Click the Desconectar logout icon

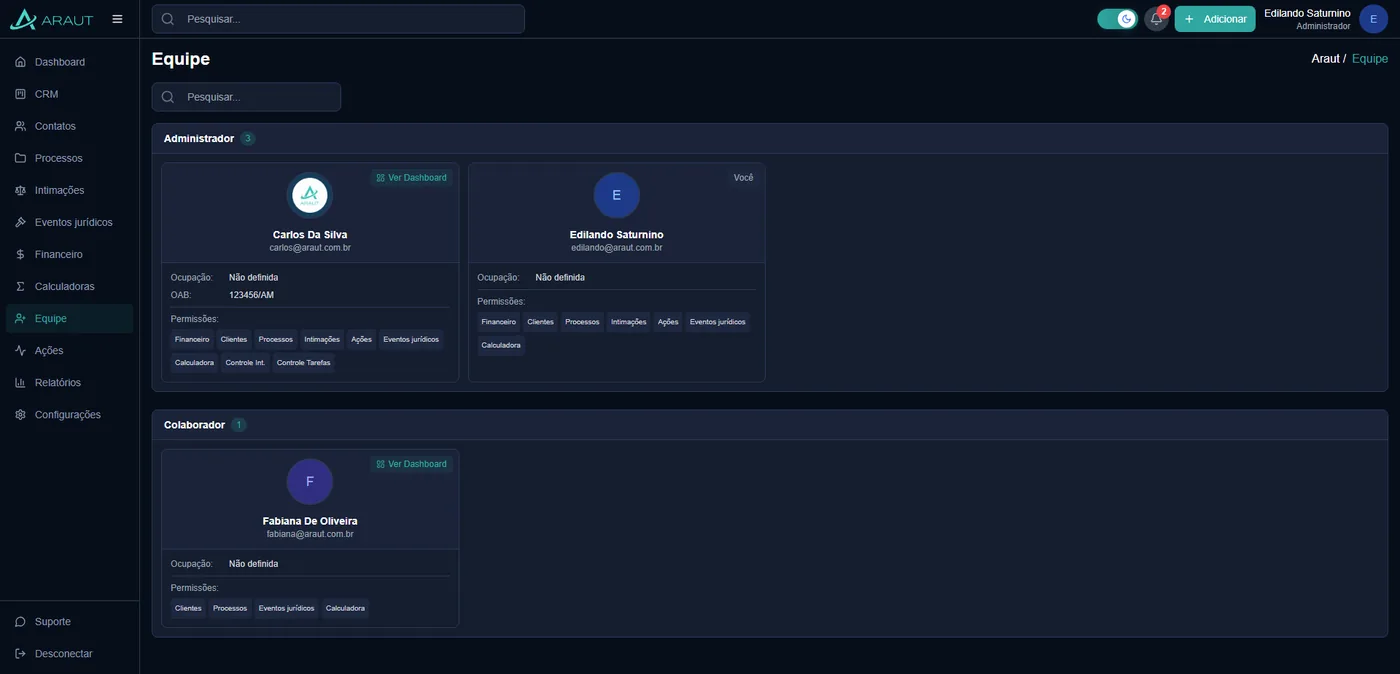[x=20, y=653]
